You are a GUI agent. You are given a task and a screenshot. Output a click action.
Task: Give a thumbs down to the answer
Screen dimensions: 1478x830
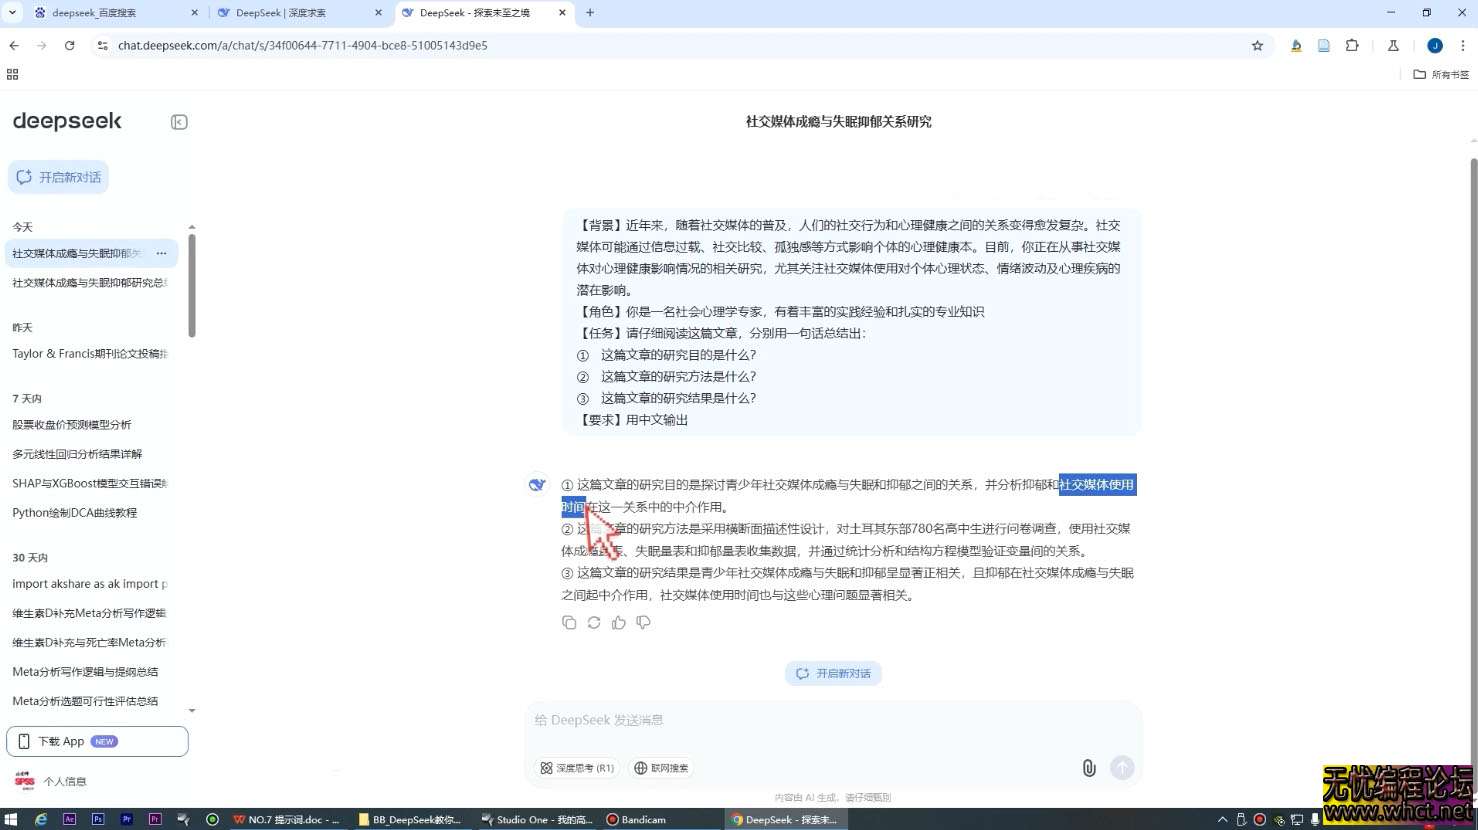[643, 622]
